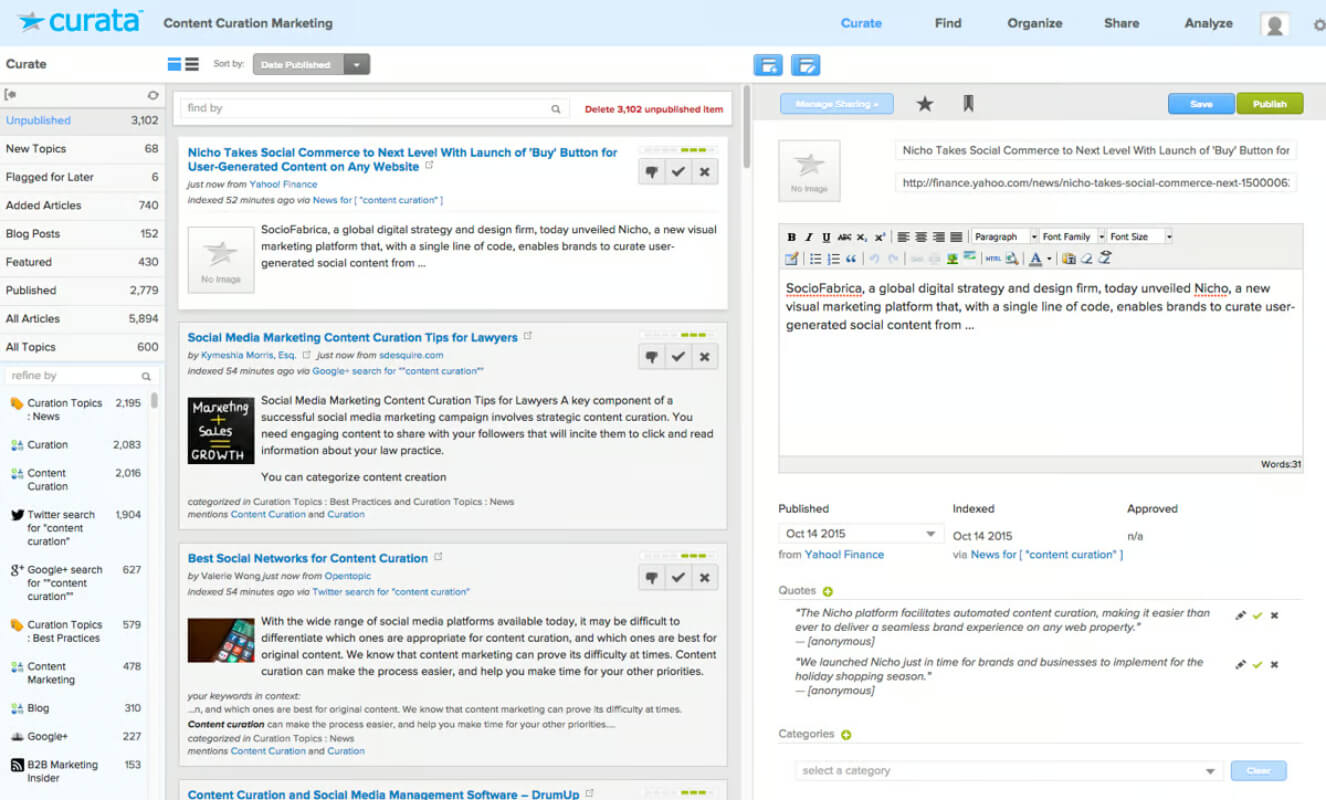Viewport: 1326px width, 800px height.
Task: Publish the article with the green button
Action: tap(1270, 104)
